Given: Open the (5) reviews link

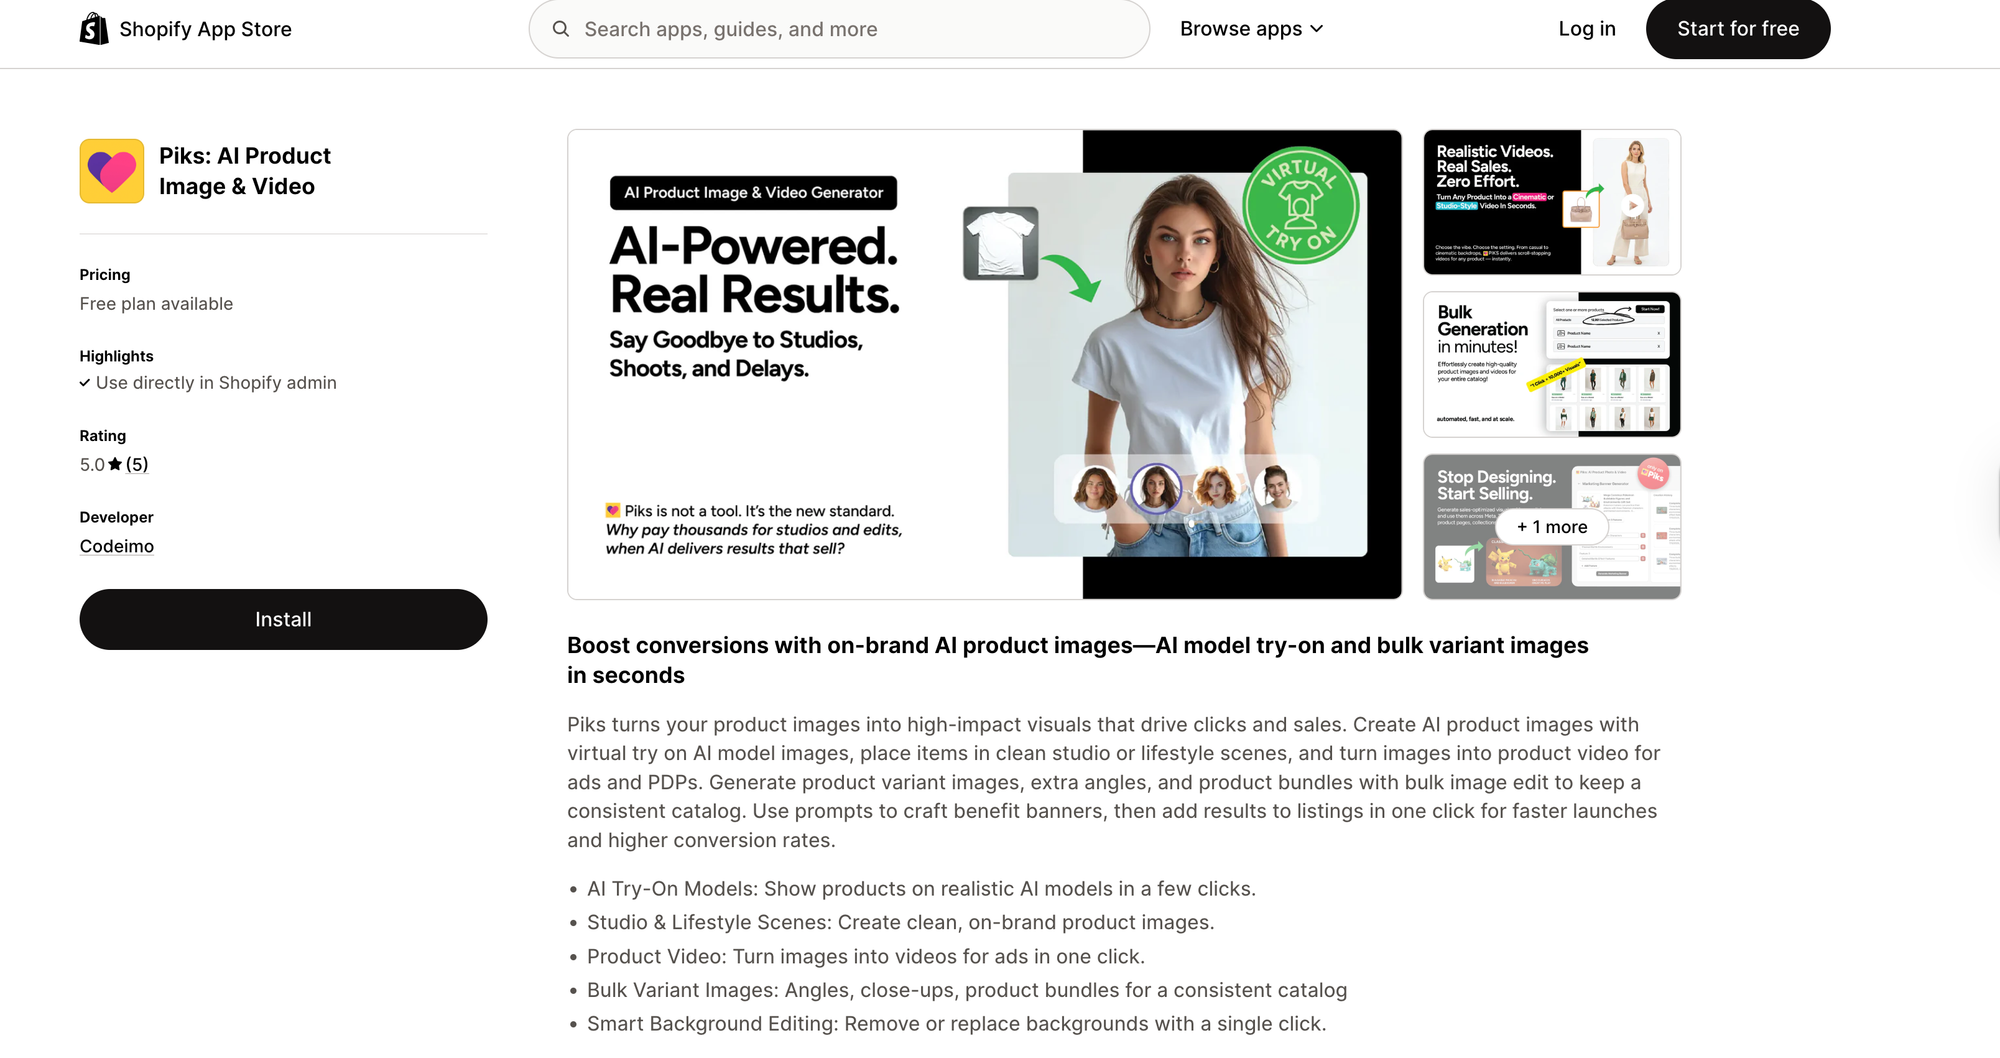Looking at the screenshot, I should point(137,464).
